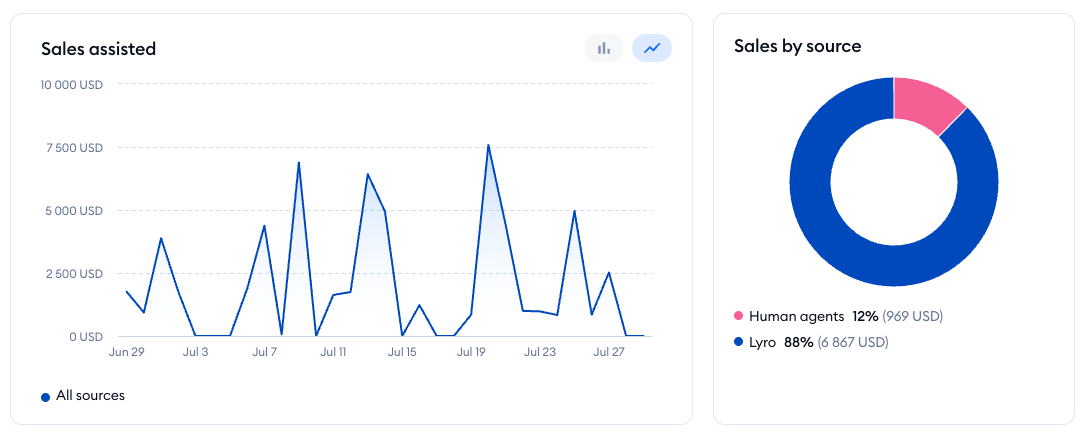Click the Jul 15 date label
The height and width of the screenshot is (436, 1088).
[x=402, y=353]
